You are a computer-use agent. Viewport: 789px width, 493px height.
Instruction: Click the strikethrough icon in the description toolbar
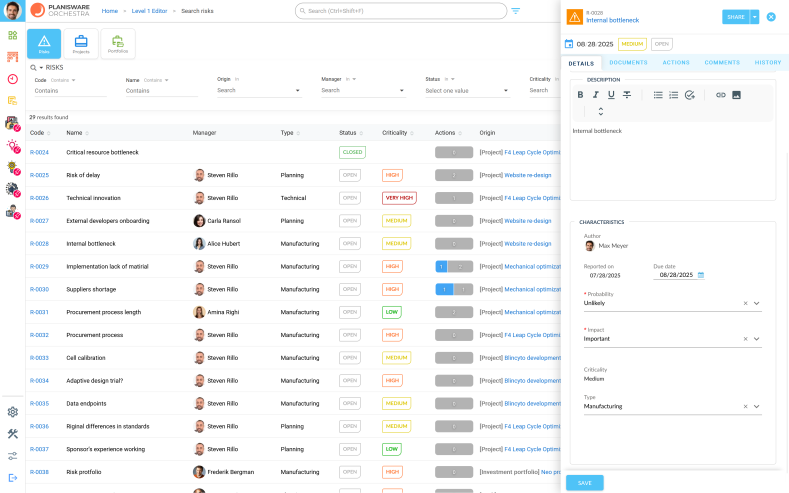[x=627, y=95]
